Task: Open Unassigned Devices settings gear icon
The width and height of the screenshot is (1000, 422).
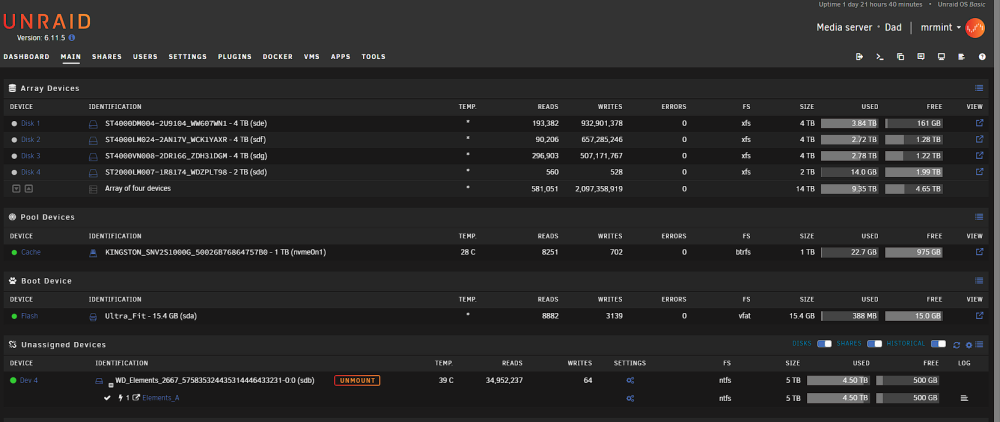Action: coord(969,345)
